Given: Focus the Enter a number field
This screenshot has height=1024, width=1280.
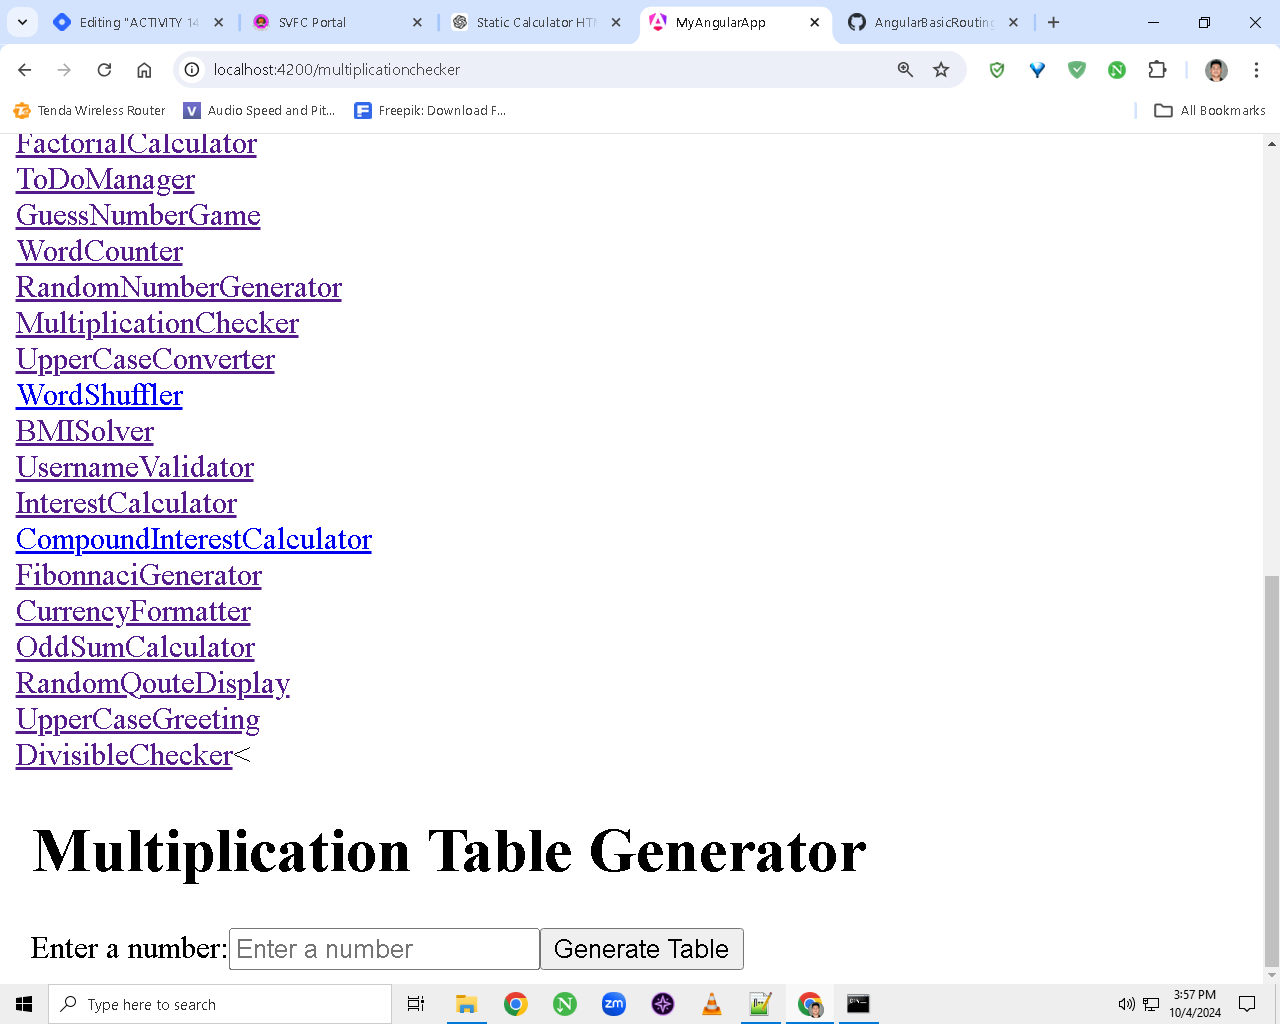Looking at the screenshot, I should tap(384, 949).
